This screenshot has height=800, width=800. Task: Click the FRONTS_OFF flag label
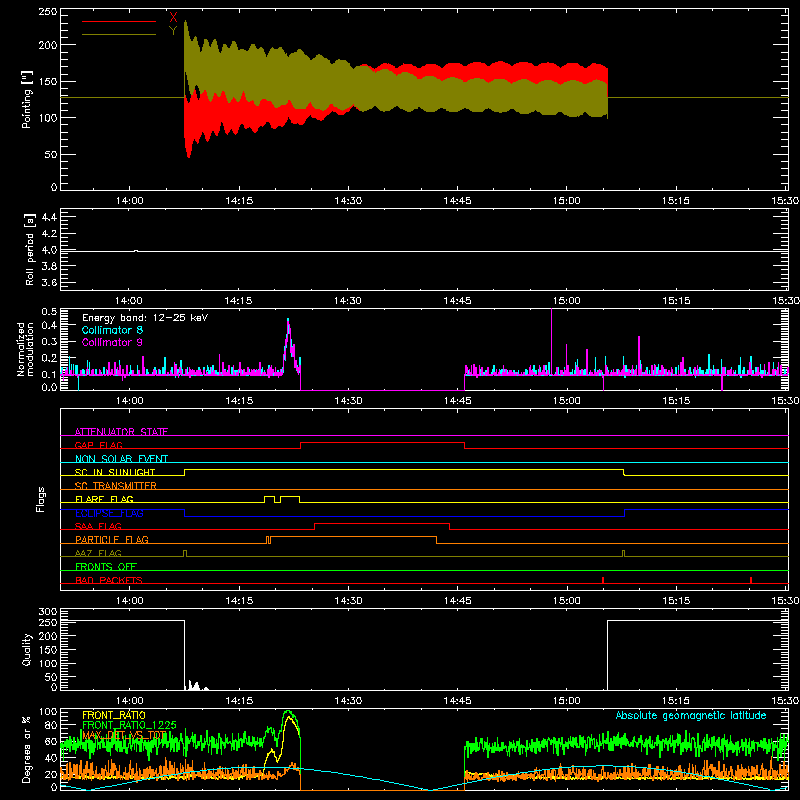click(x=106, y=566)
